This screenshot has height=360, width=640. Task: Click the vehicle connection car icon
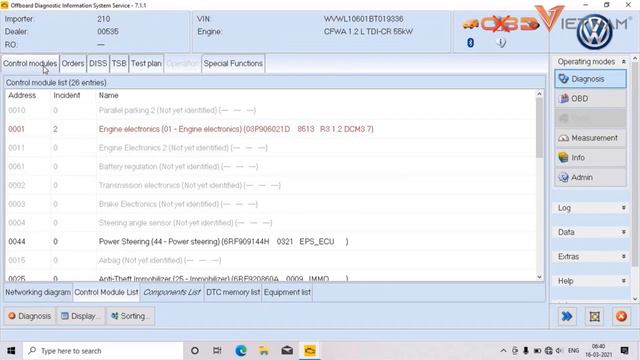pos(470,25)
